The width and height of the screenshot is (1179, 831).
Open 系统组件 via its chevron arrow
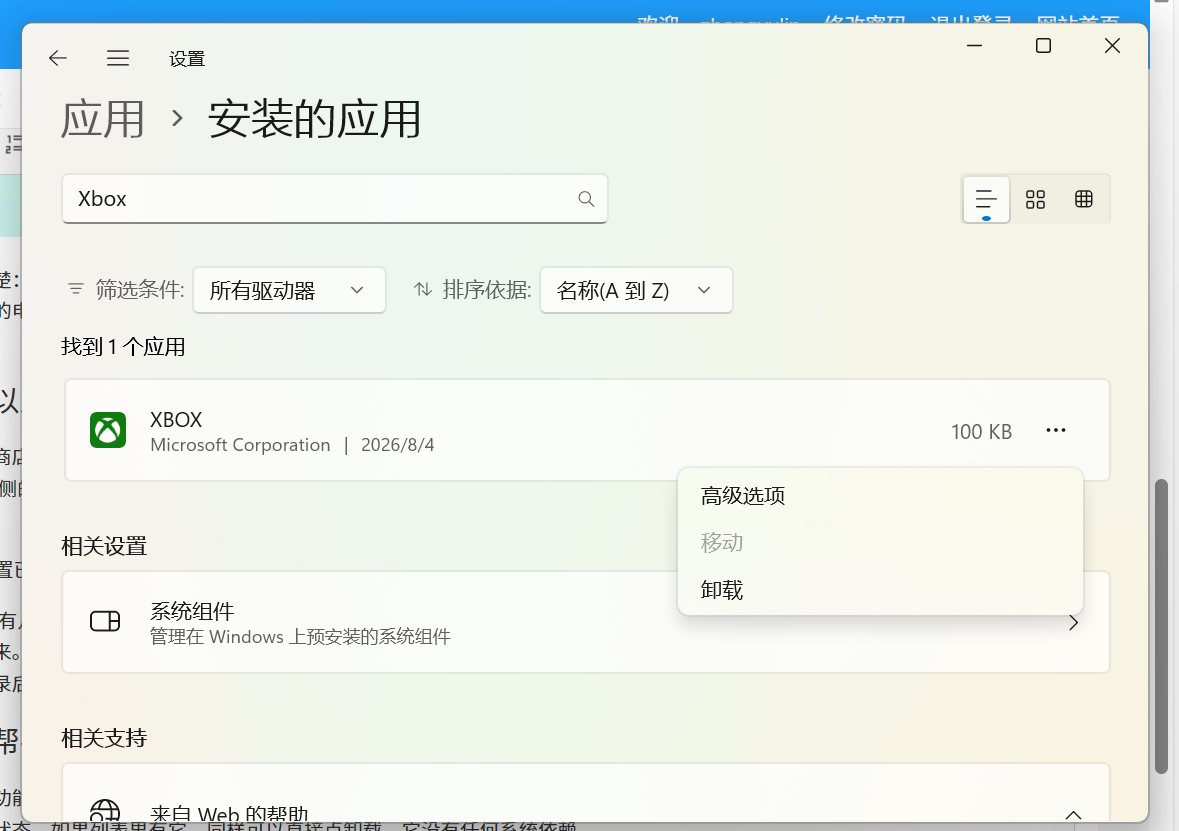[1074, 623]
